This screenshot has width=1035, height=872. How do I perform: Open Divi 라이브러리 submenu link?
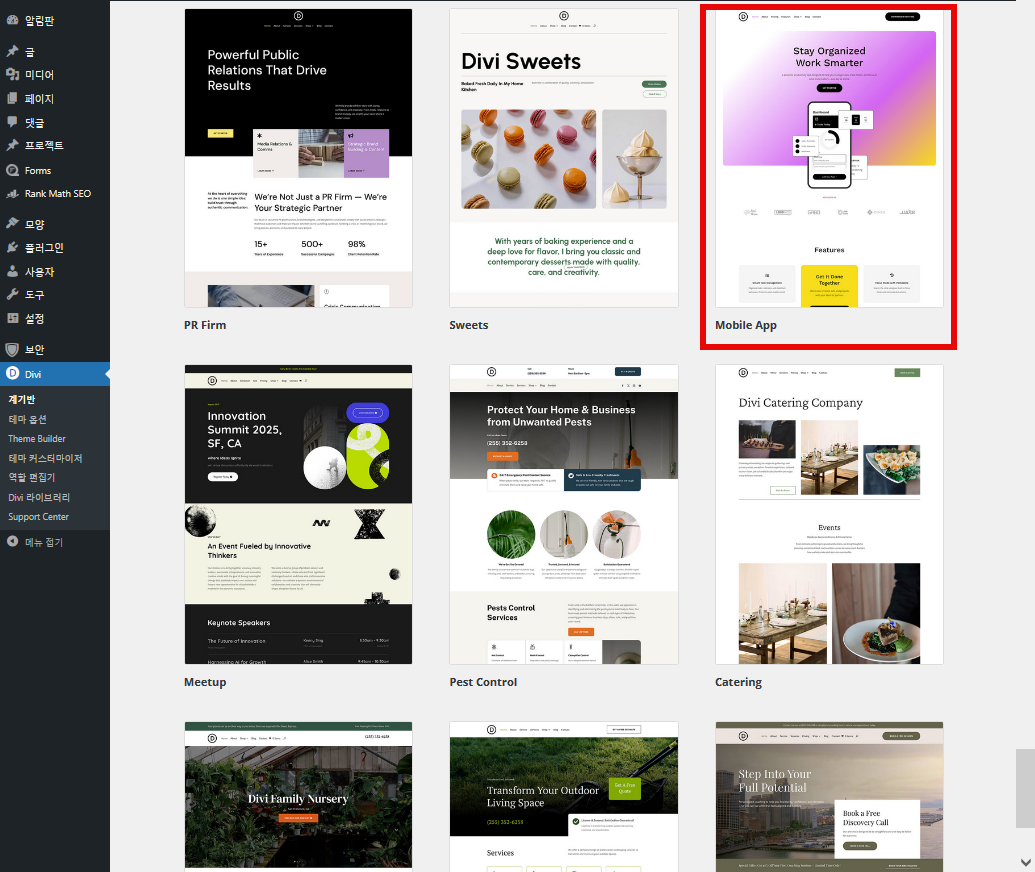39,497
